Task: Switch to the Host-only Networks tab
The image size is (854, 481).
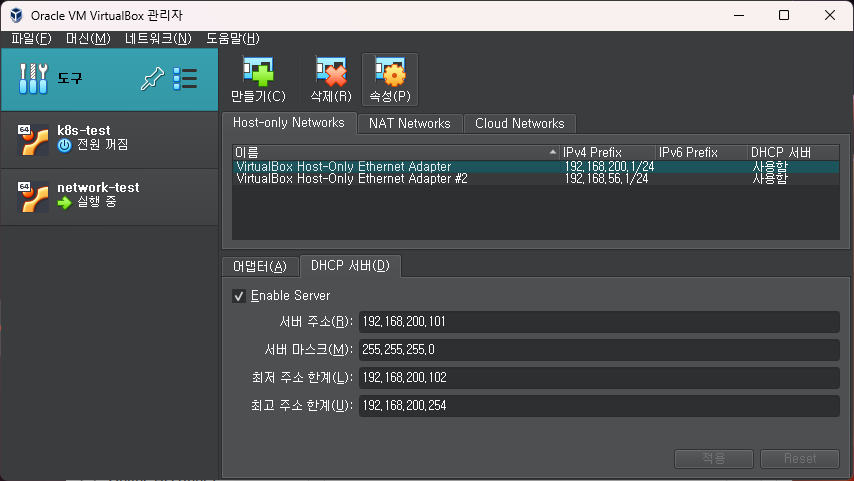Action: (x=289, y=123)
